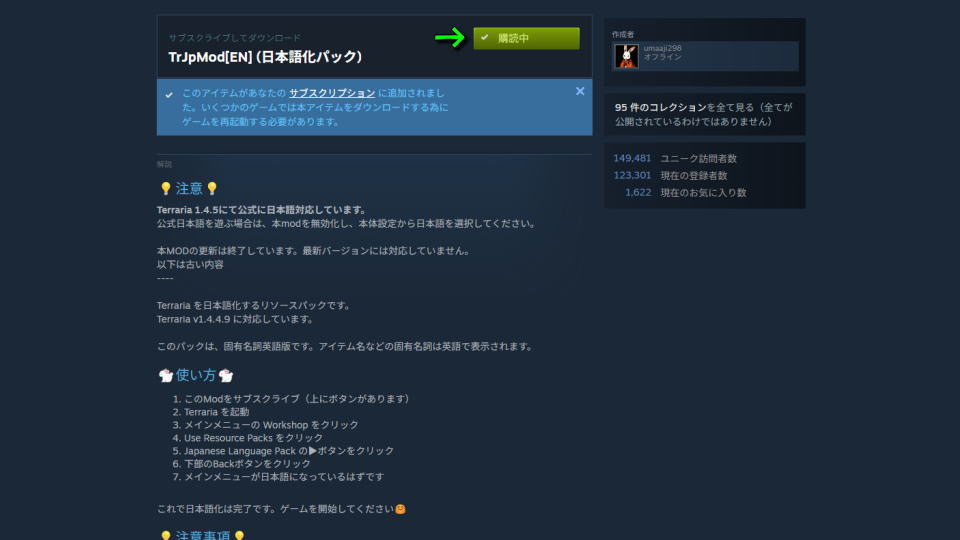Click left squirrel emoji beside 使い方 heading
Image resolution: width=960 pixels, height=540 pixels.
click(x=166, y=375)
